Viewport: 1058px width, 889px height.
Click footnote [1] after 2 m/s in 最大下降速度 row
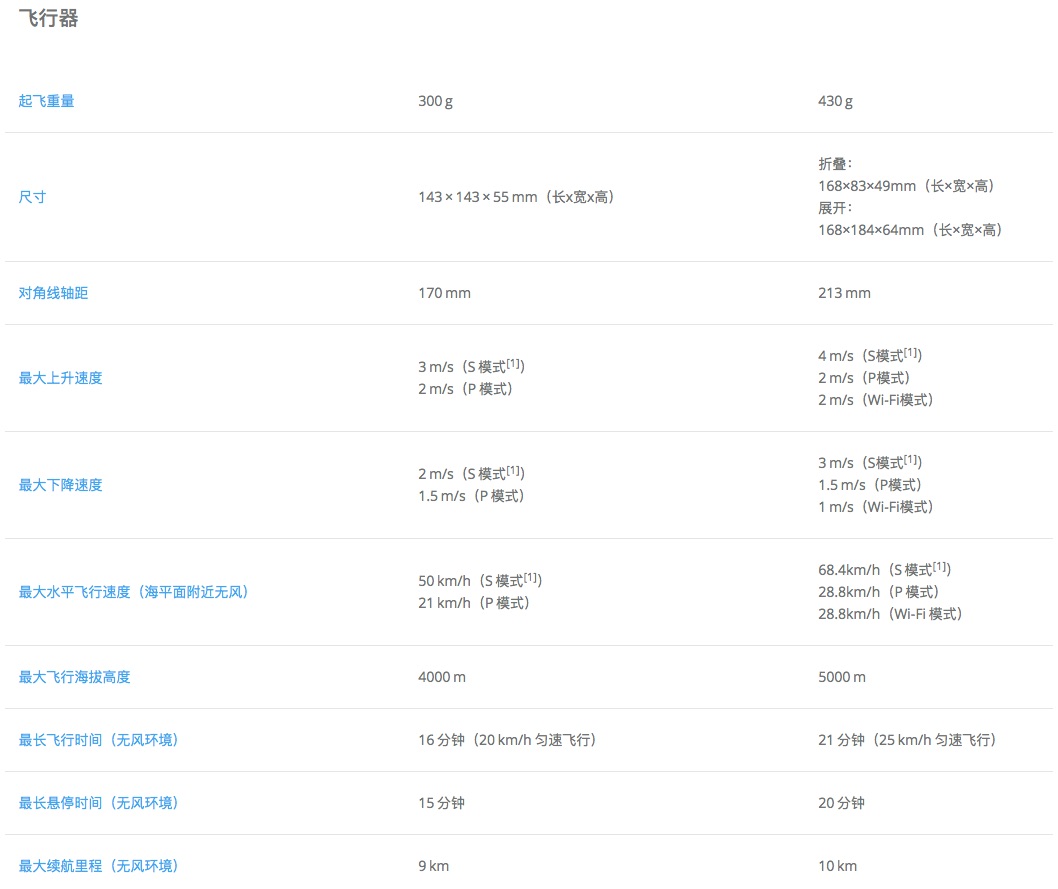515,470
